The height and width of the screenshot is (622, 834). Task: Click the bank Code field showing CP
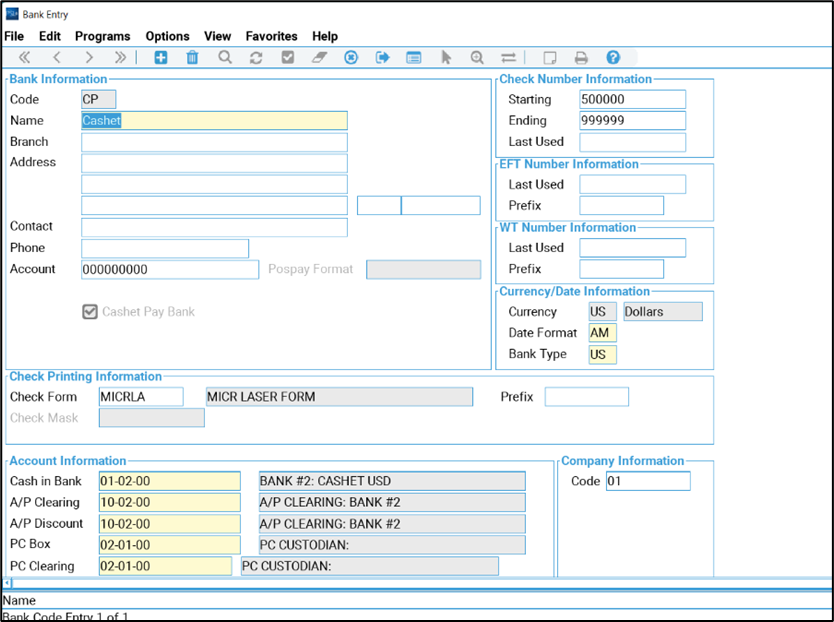click(x=98, y=99)
